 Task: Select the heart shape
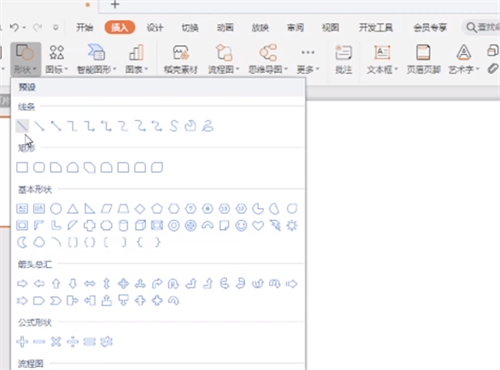coord(258,226)
